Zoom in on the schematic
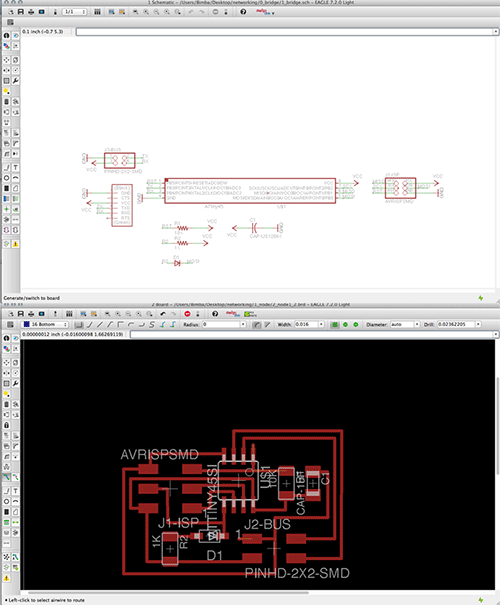Viewport: 500px width, 605px height. [146, 12]
